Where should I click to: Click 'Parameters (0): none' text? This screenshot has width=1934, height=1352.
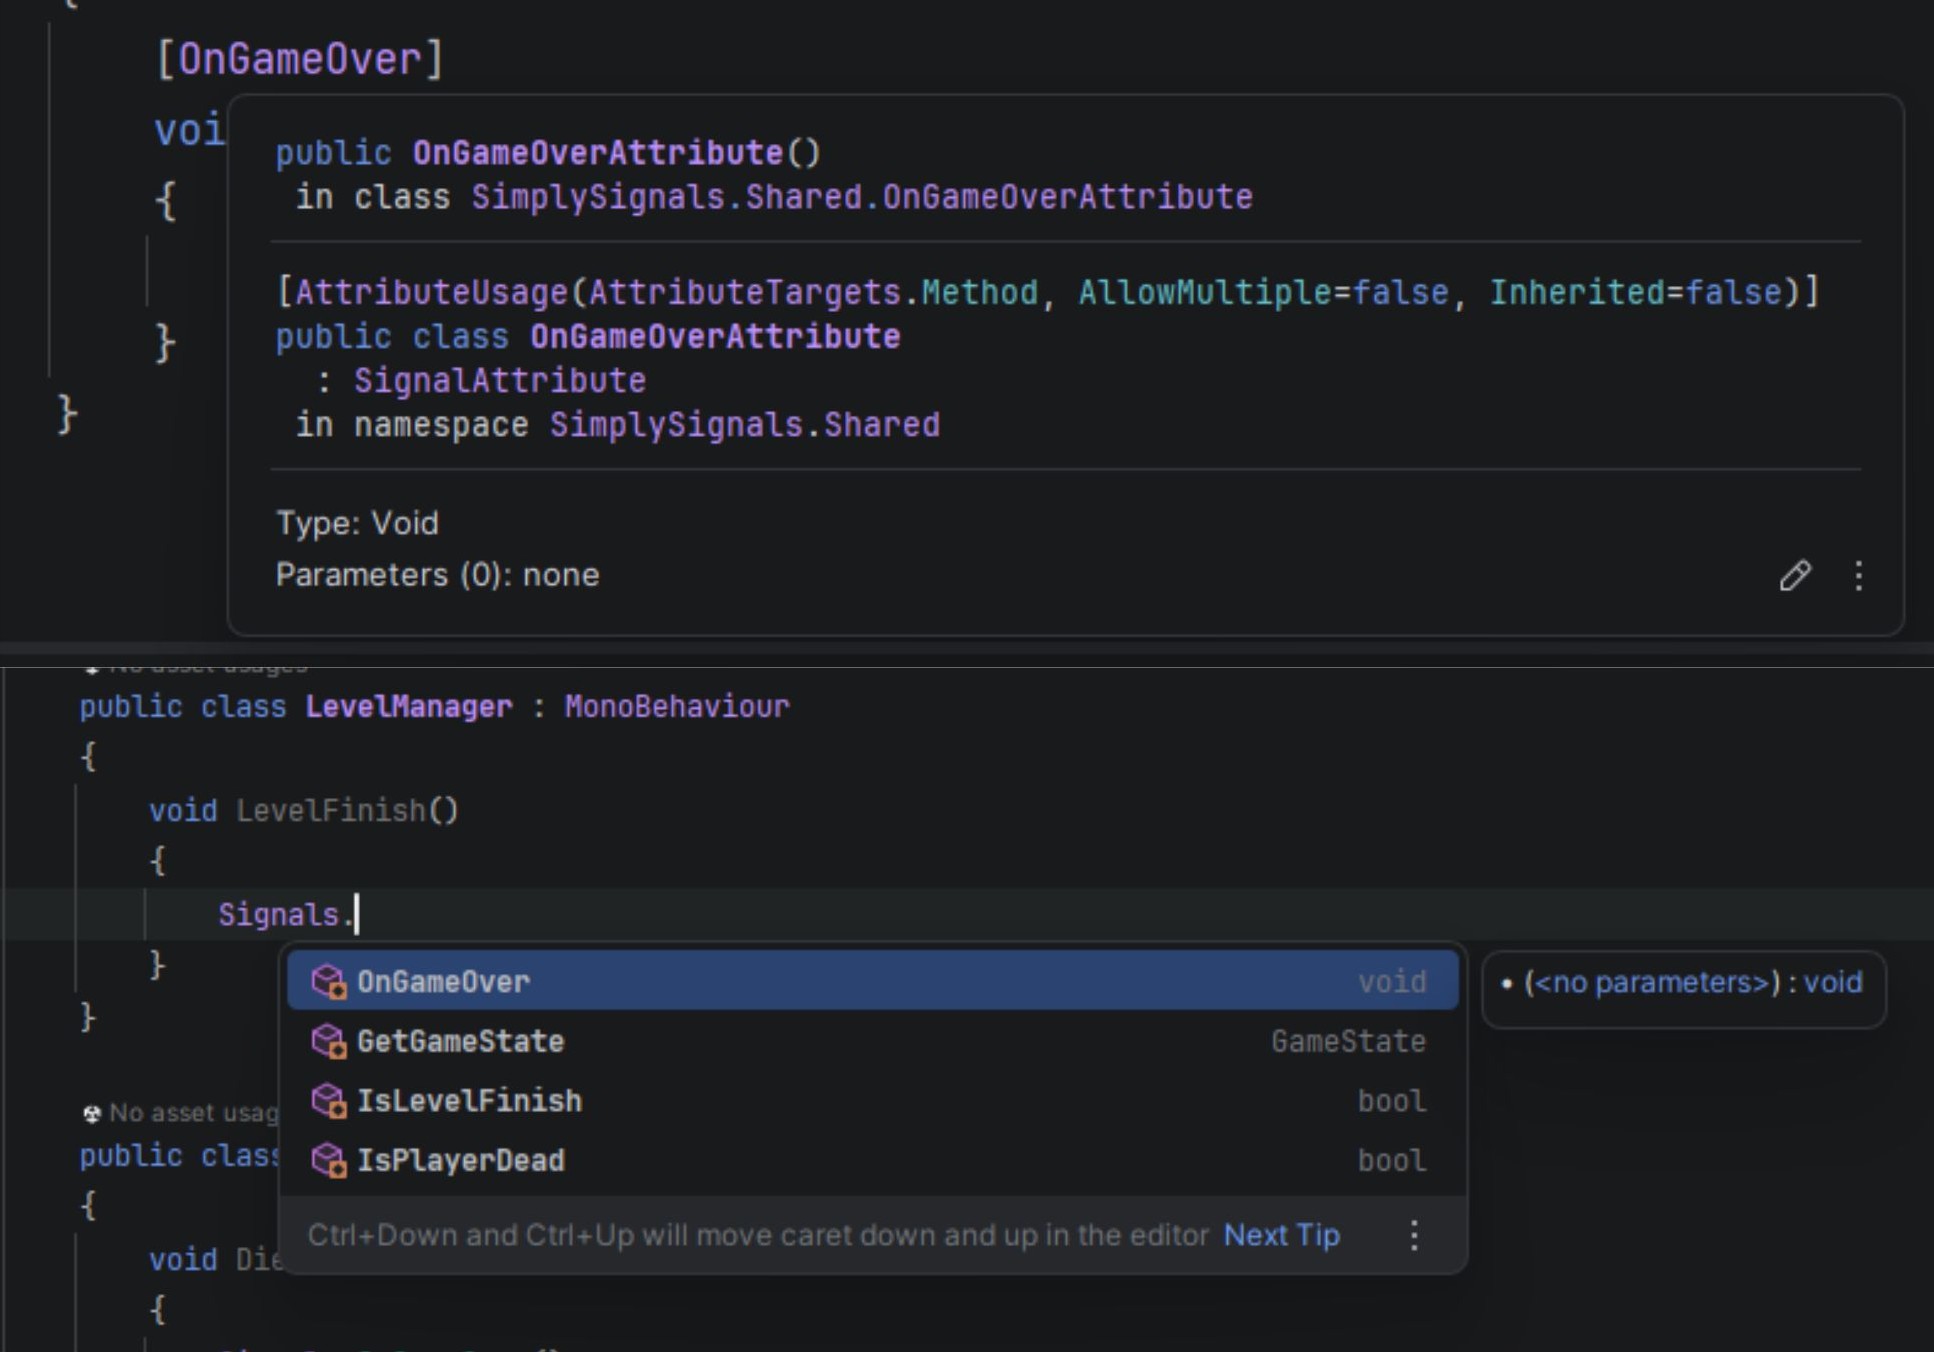click(437, 575)
